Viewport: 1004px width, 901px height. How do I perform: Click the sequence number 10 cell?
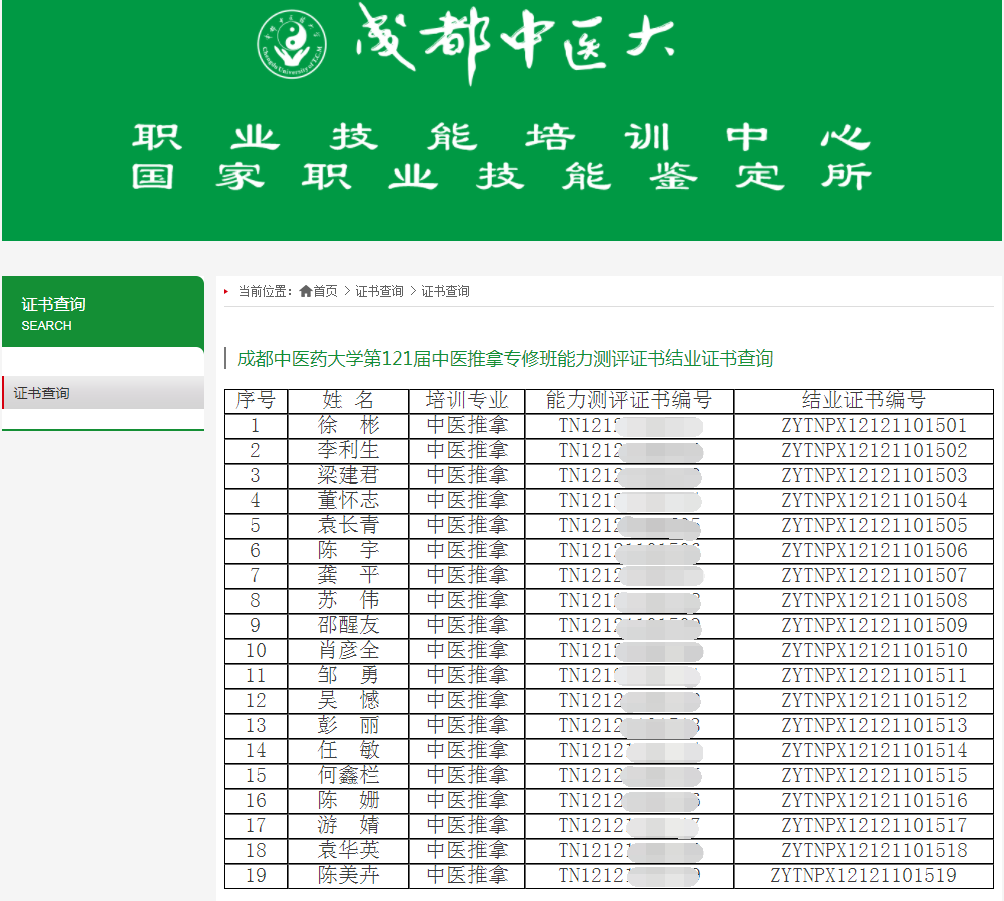(256, 650)
